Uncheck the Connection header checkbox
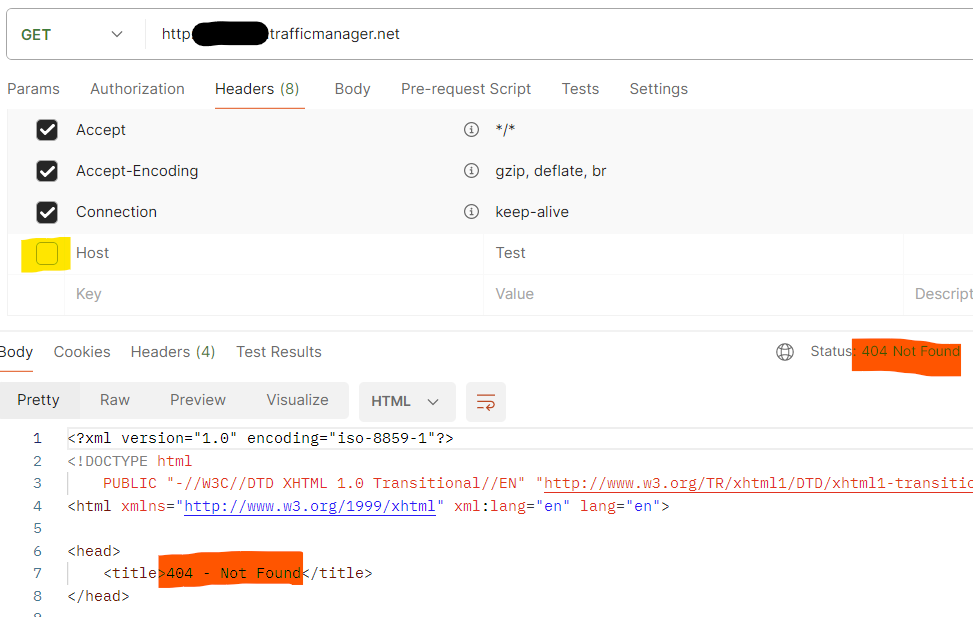973x617 pixels. [x=47, y=212]
